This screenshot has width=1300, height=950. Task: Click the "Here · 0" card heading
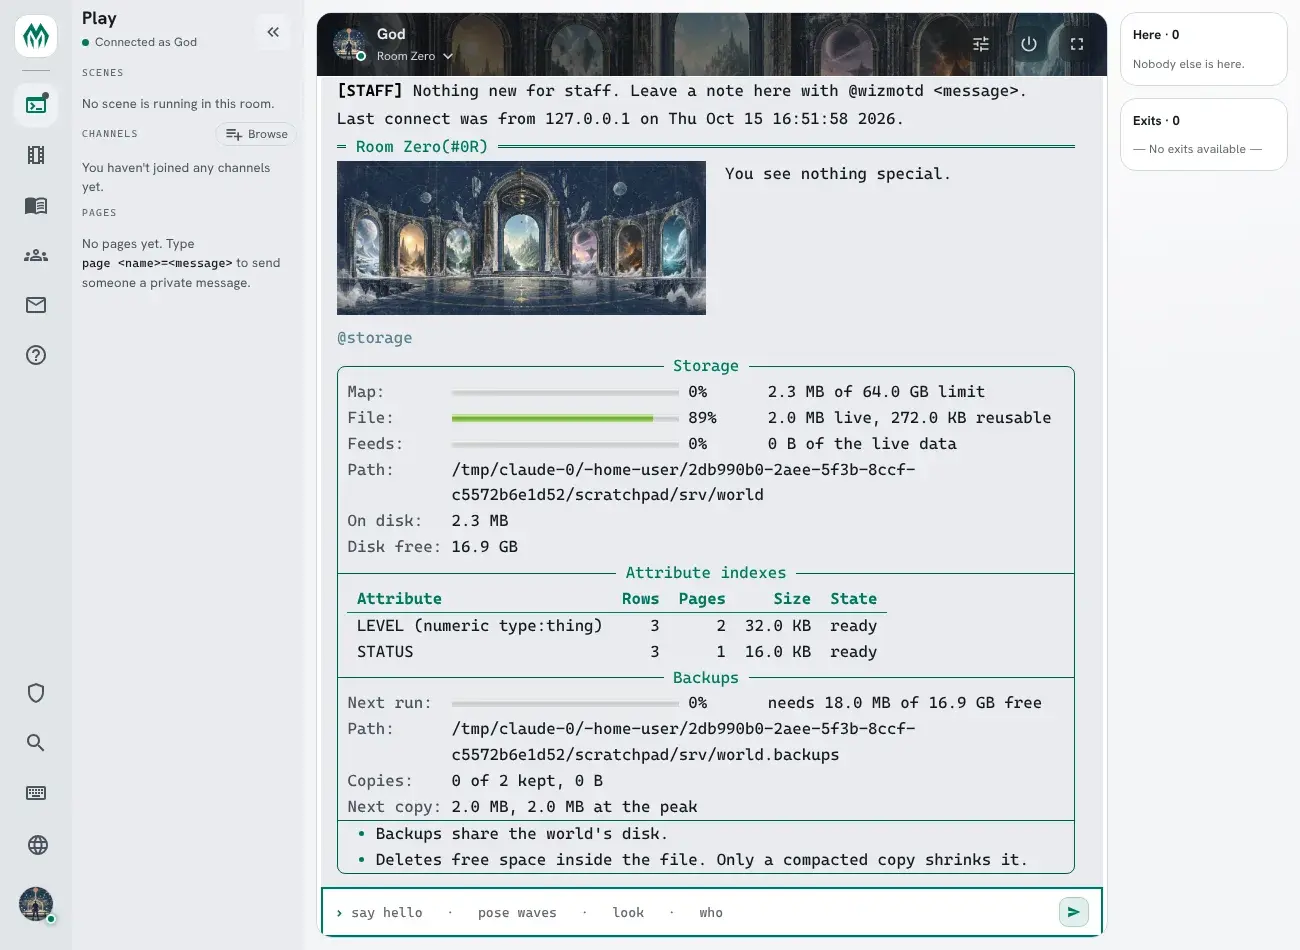(1156, 35)
